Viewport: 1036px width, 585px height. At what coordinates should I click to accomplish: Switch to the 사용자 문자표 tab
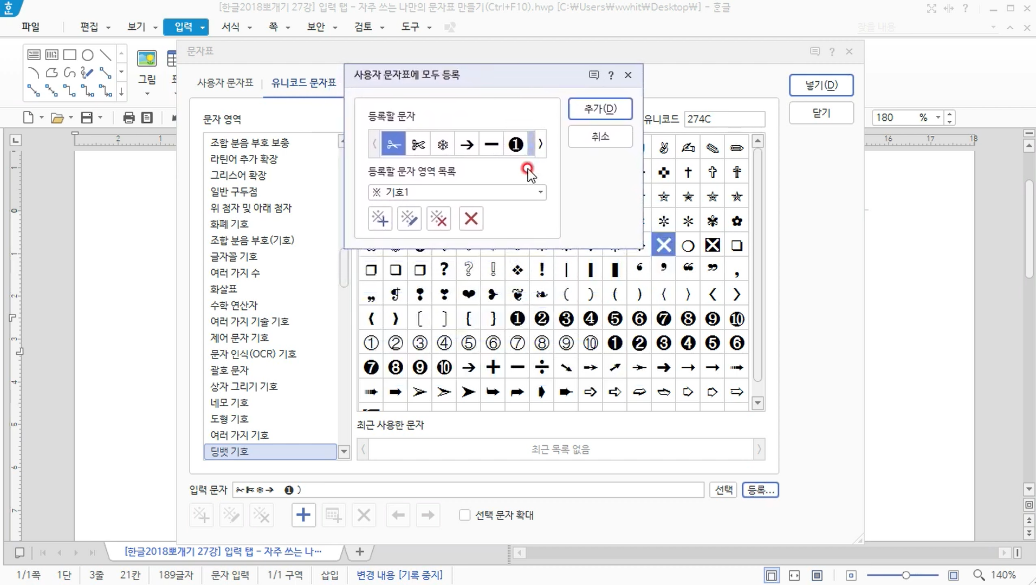[x=225, y=83]
